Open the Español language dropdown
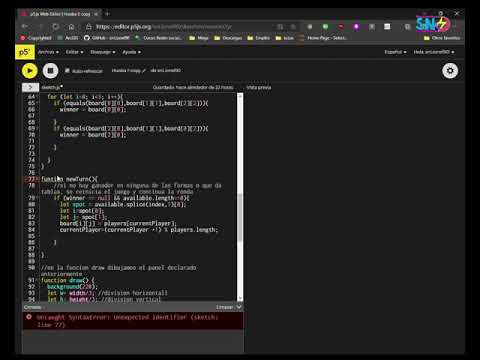The height and width of the screenshot is (360, 480). [395, 52]
